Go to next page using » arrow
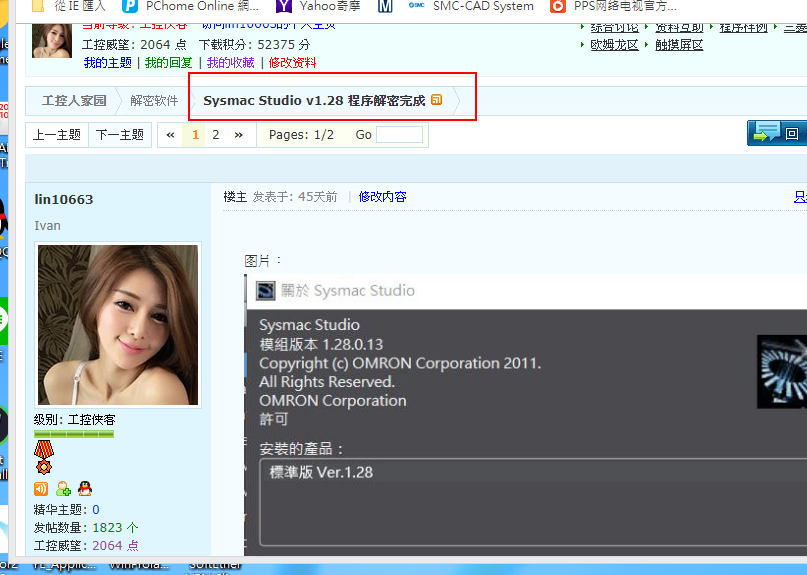 [x=238, y=134]
